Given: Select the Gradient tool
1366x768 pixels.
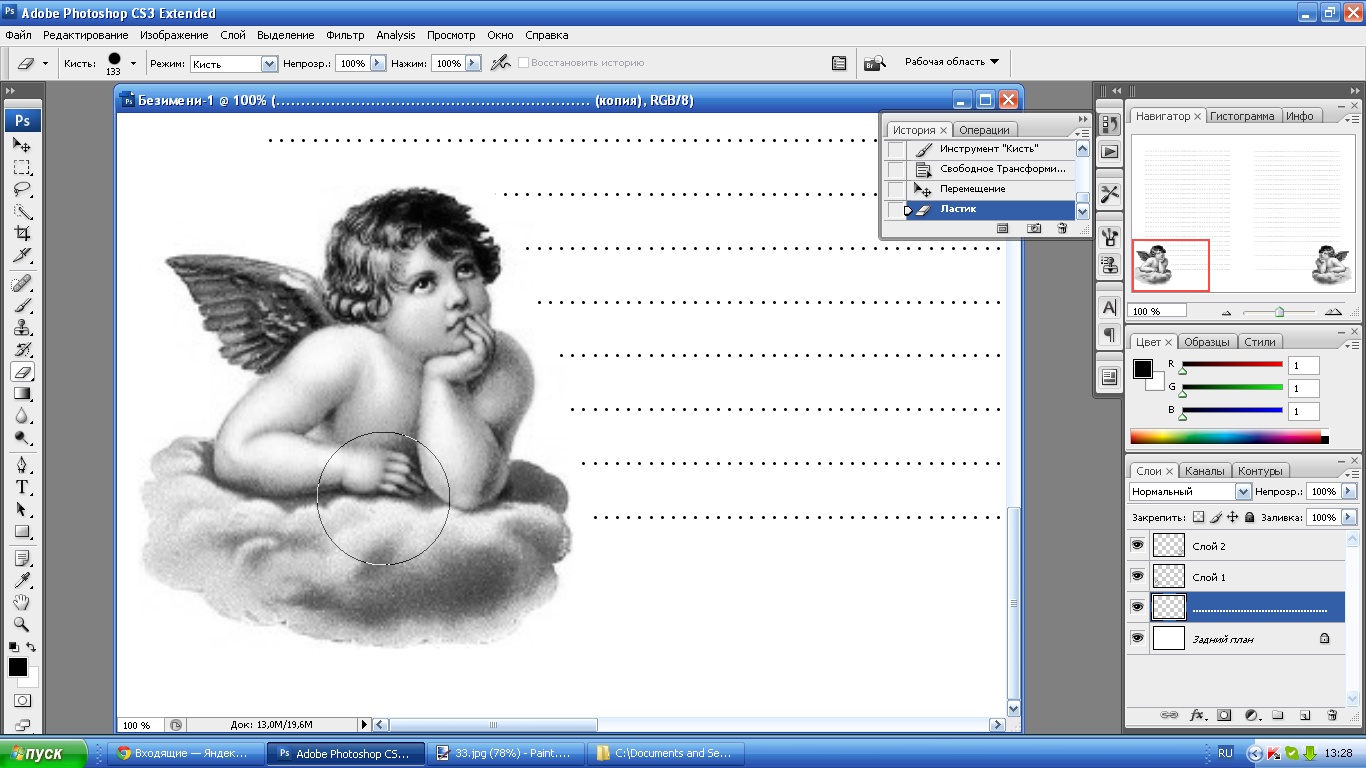Looking at the screenshot, I should [21, 394].
